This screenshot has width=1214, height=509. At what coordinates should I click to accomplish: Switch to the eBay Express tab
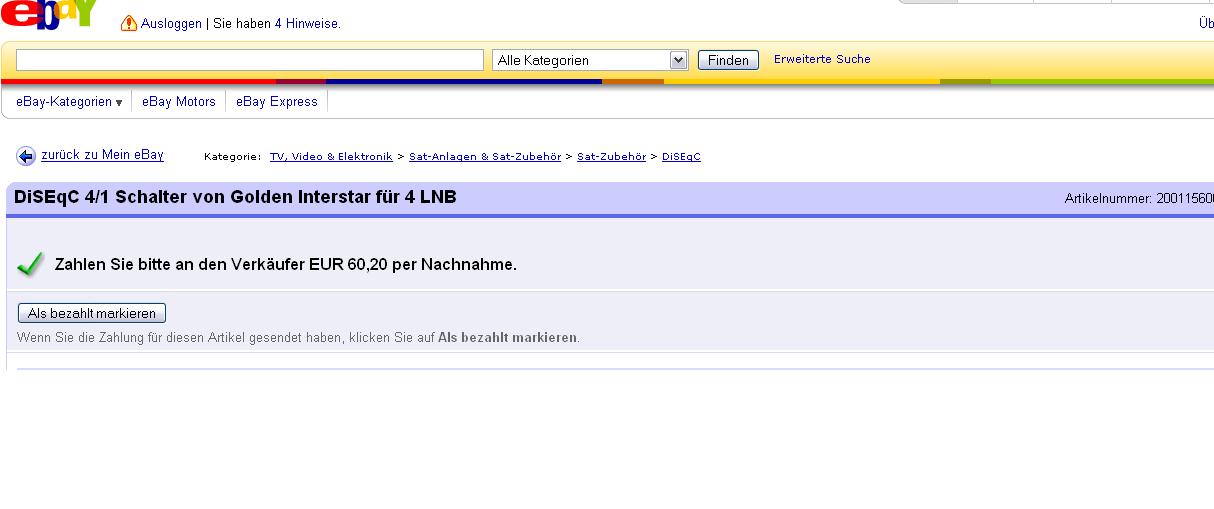coord(277,102)
